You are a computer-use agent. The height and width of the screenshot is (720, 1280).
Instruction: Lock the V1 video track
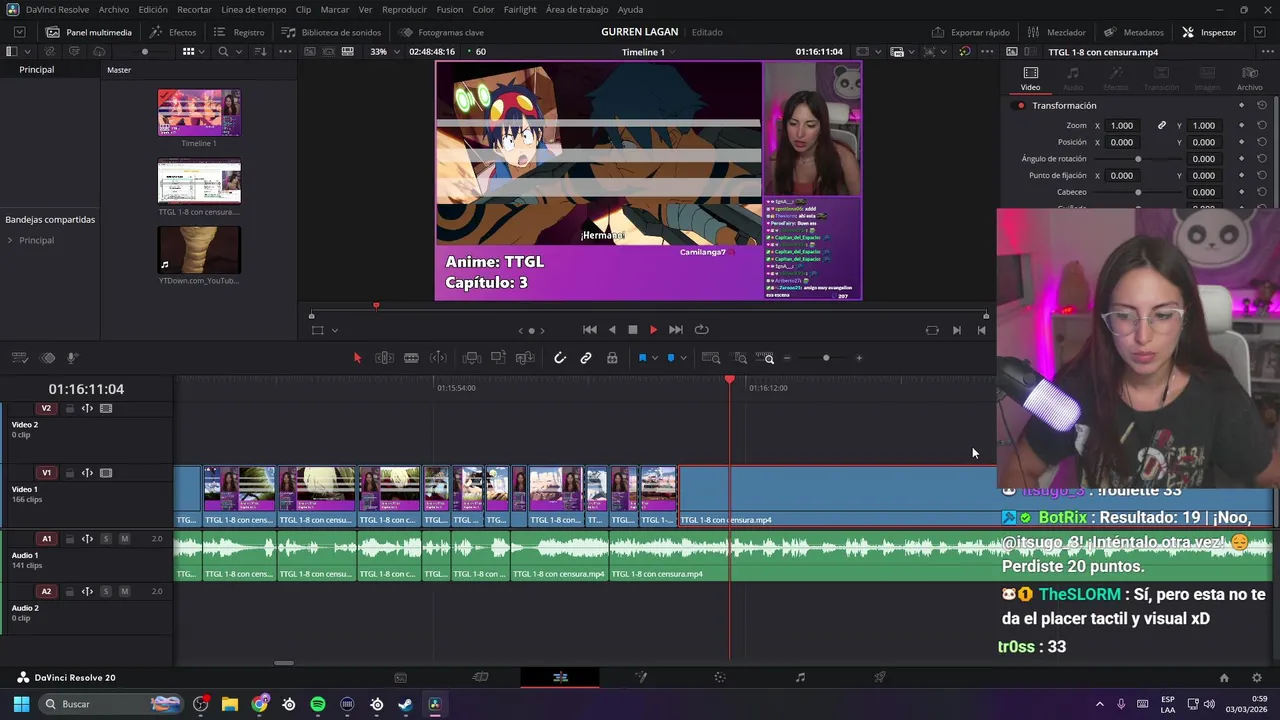(x=69, y=473)
